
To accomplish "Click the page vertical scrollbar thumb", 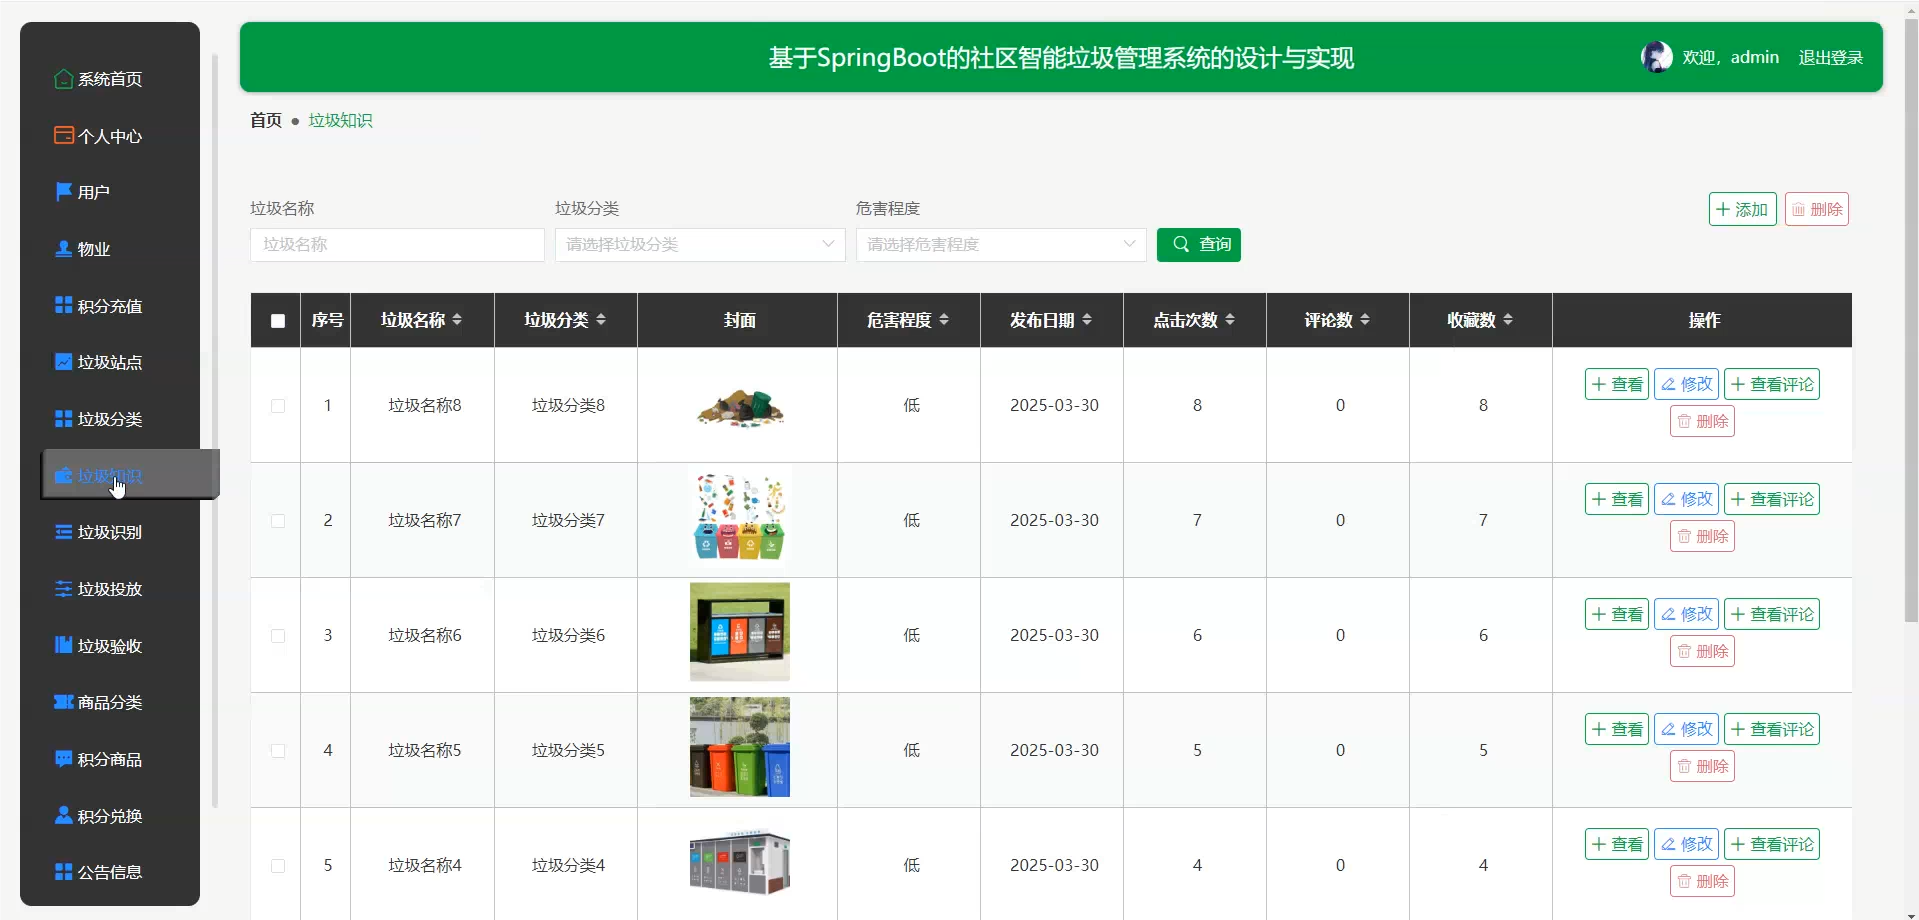I will (1911, 320).
